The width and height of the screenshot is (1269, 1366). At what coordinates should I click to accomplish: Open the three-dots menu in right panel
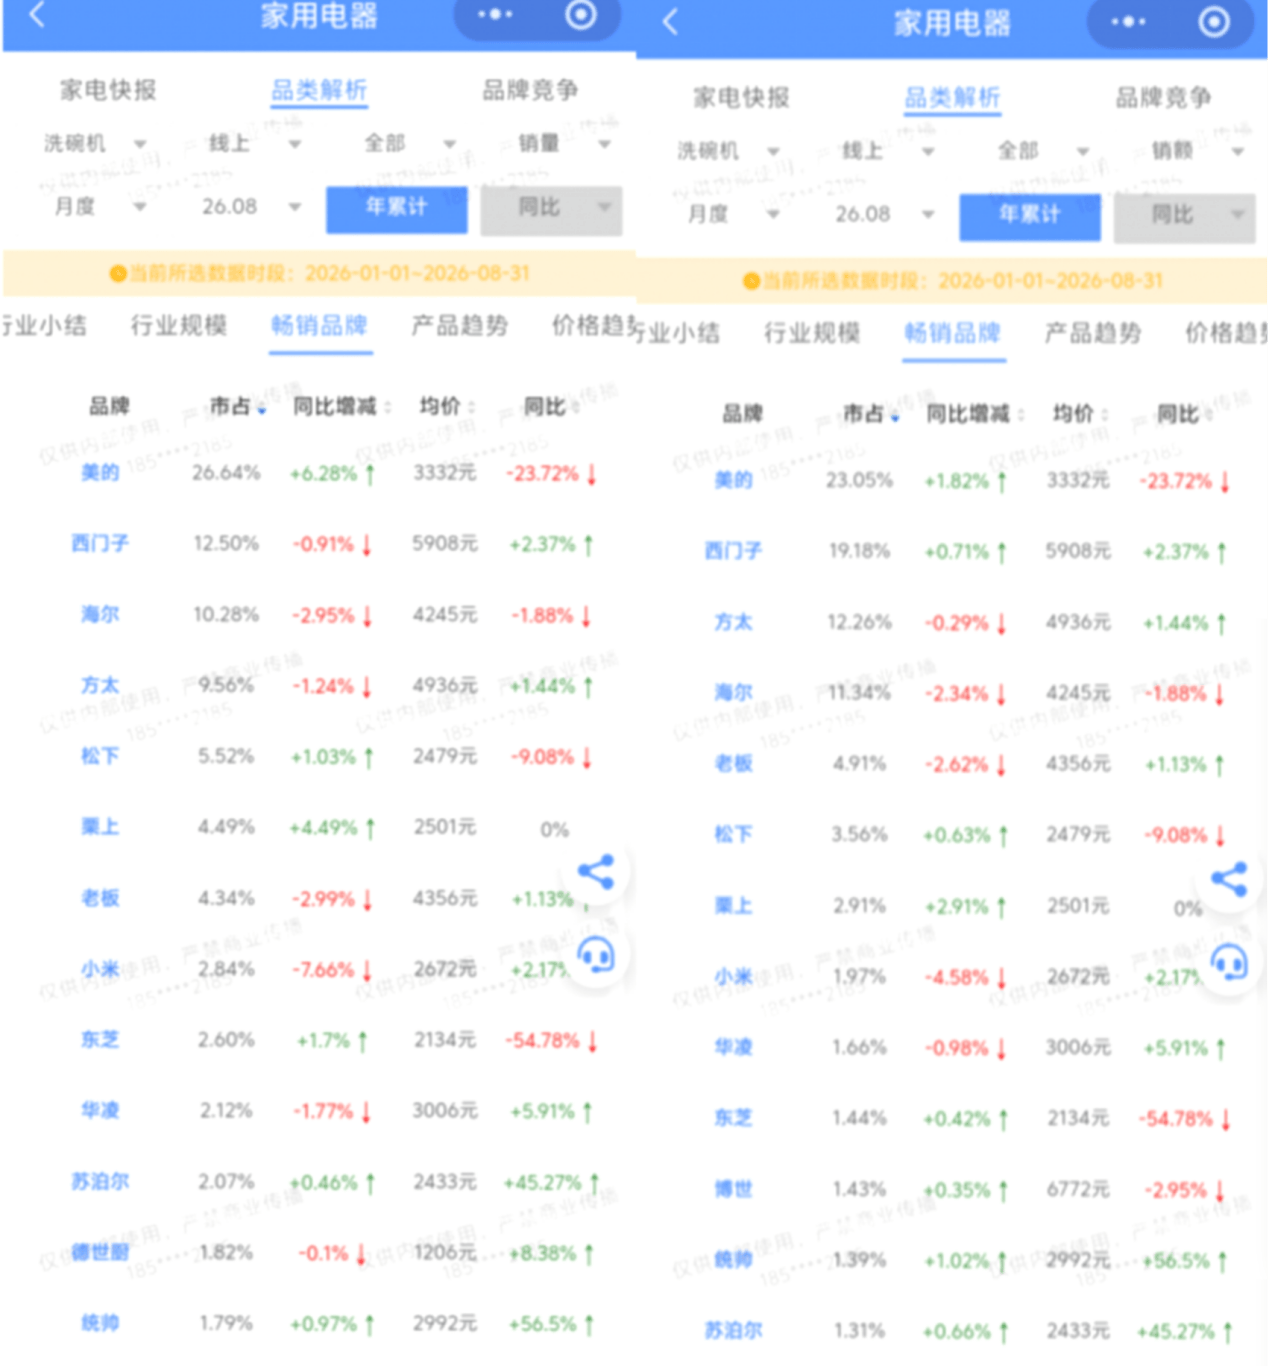coord(1128,22)
